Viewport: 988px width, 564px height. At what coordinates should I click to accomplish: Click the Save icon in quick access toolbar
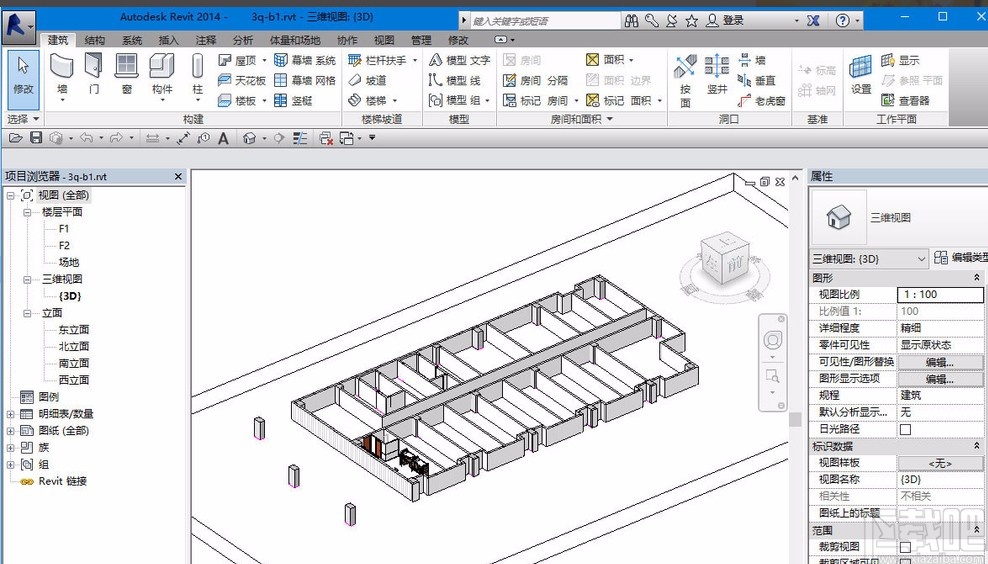click(x=36, y=138)
